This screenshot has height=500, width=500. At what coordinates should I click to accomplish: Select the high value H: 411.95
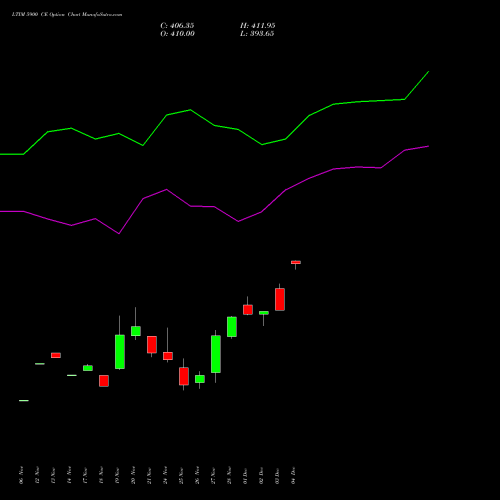point(257,26)
